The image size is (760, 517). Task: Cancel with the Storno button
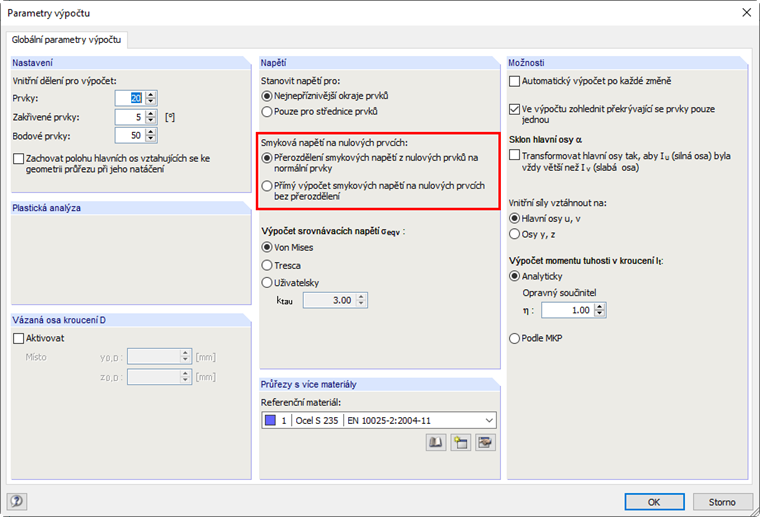tap(722, 502)
